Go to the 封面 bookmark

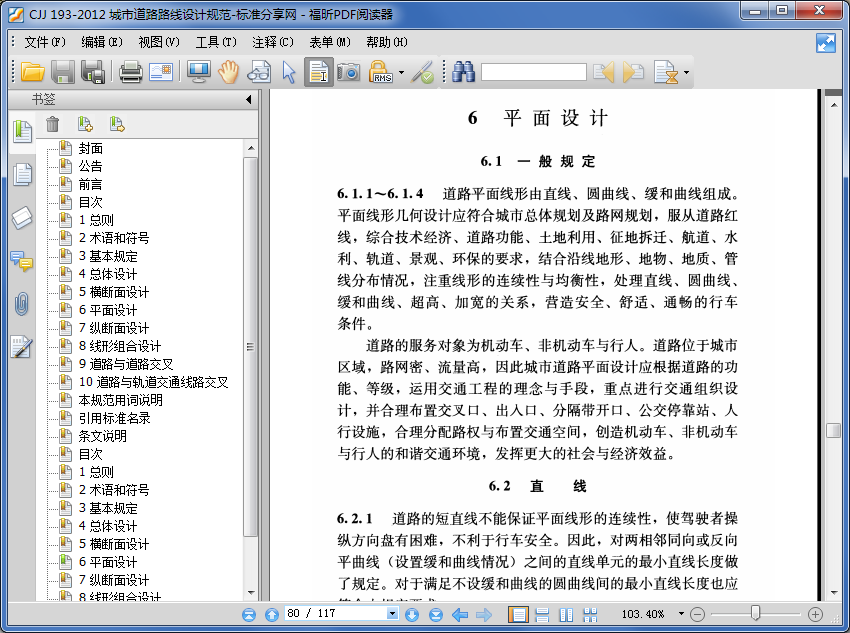click(x=91, y=148)
